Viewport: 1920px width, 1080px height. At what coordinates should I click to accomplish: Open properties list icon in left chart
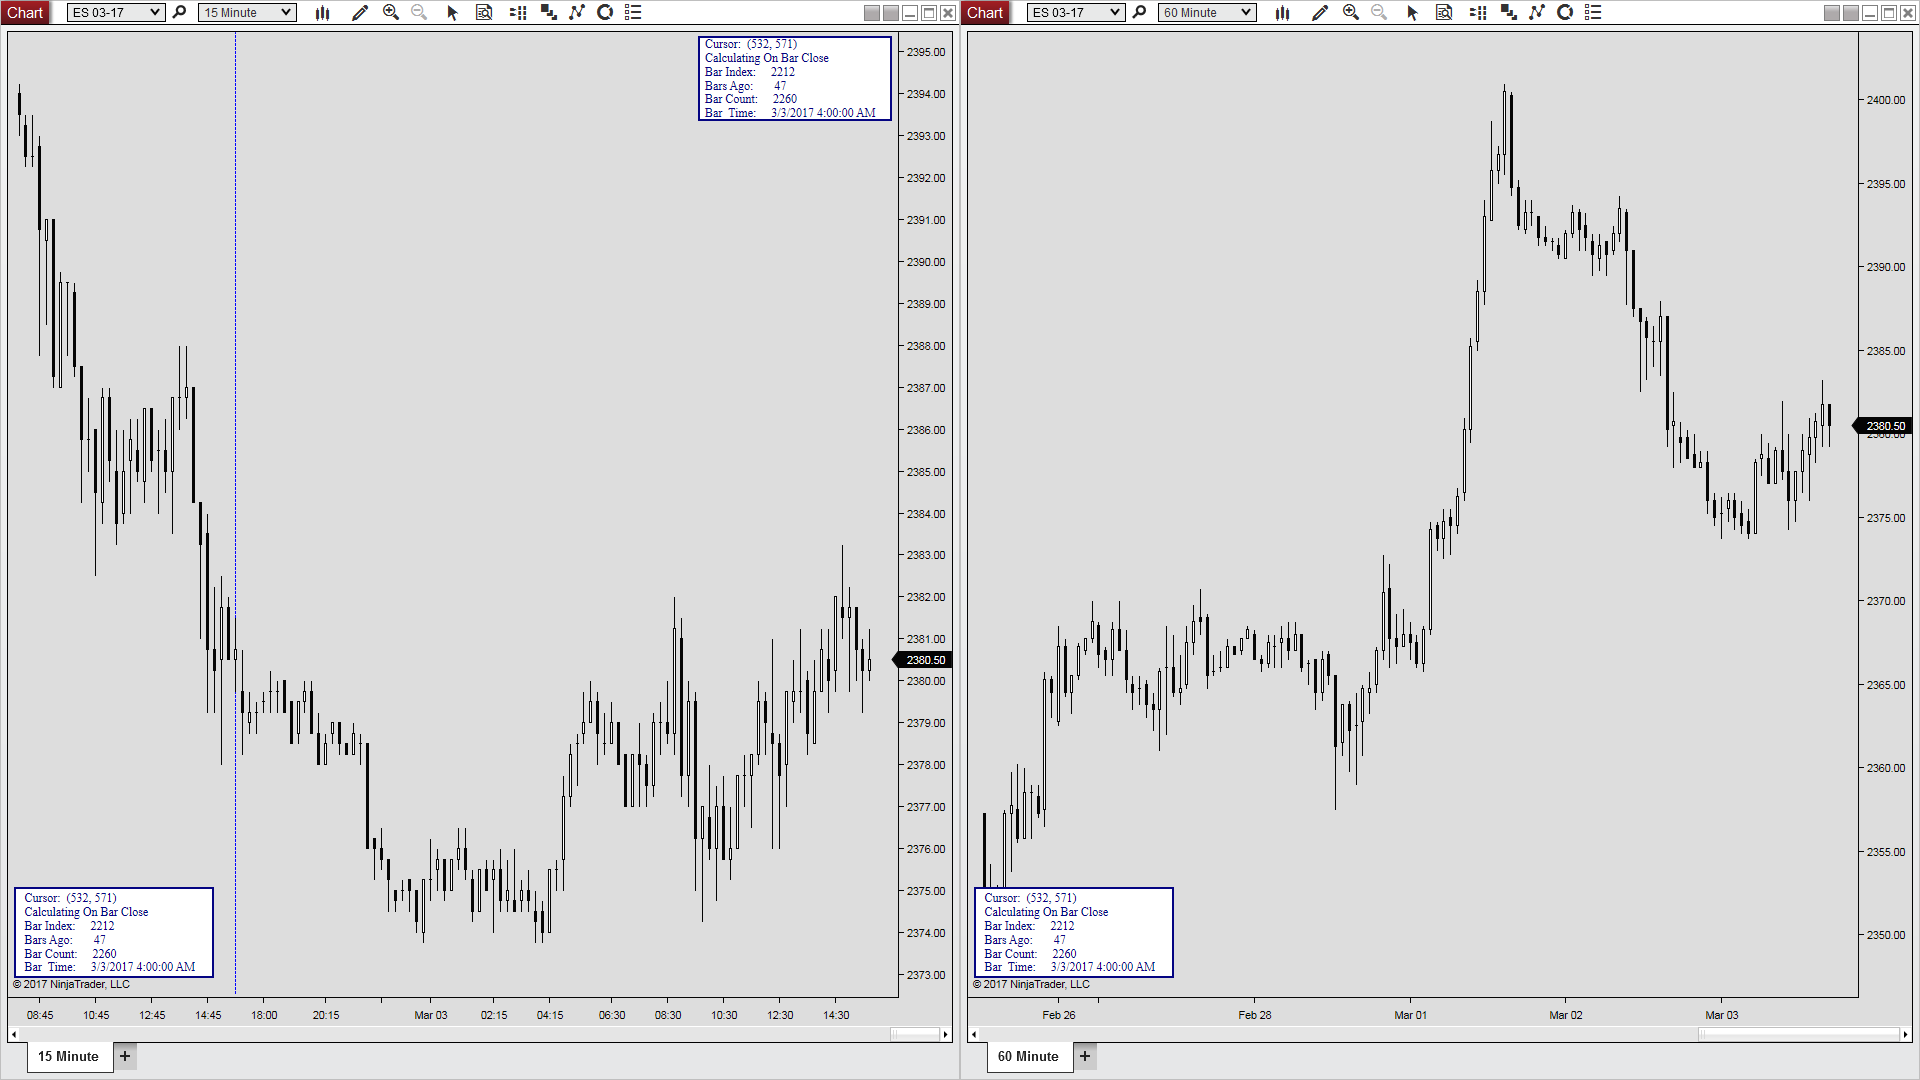[633, 13]
